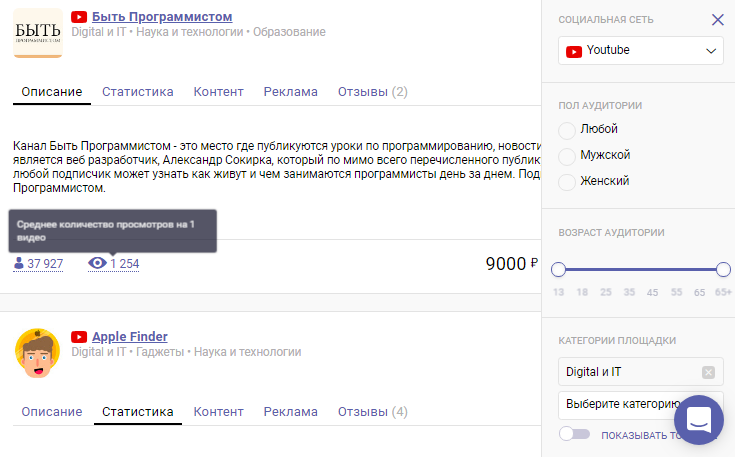
Task: Select Мужской audience gender option
Action: [x=567, y=156]
